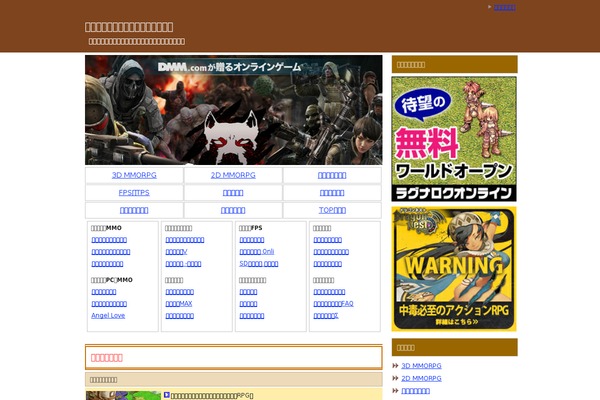Open 3D MMORPG in the sidebar list
The height and width of the screenshot is (400, 600).
[421, 366]
